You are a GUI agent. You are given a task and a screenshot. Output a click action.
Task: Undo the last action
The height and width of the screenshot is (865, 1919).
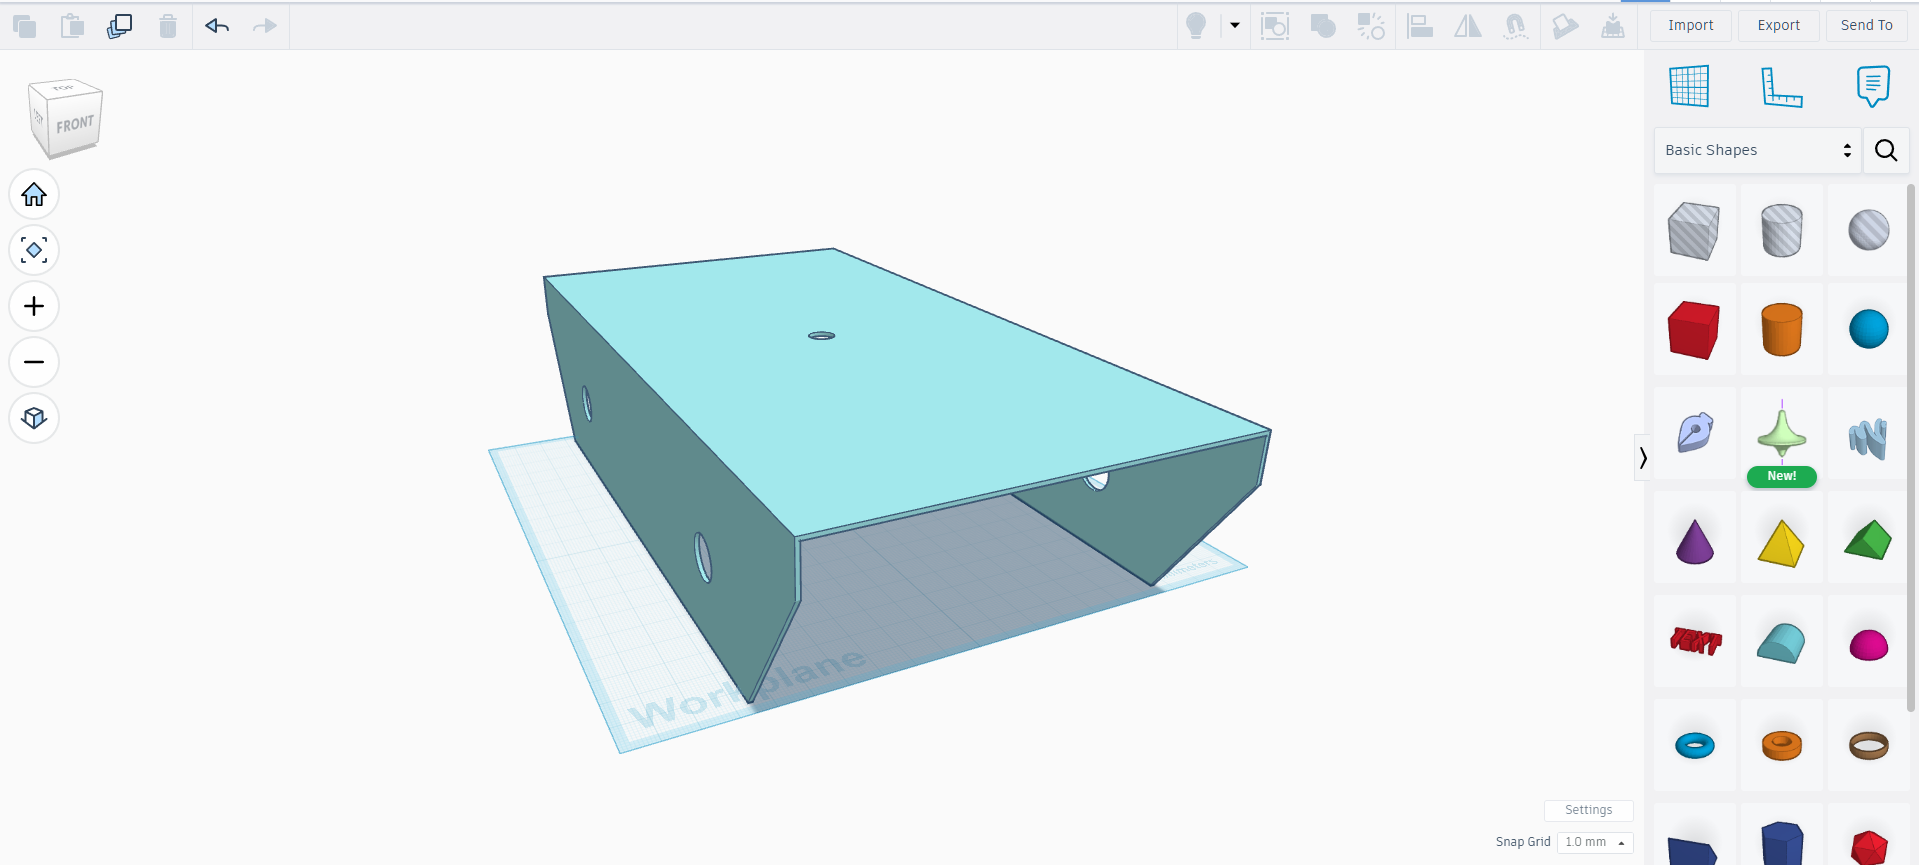217,26
